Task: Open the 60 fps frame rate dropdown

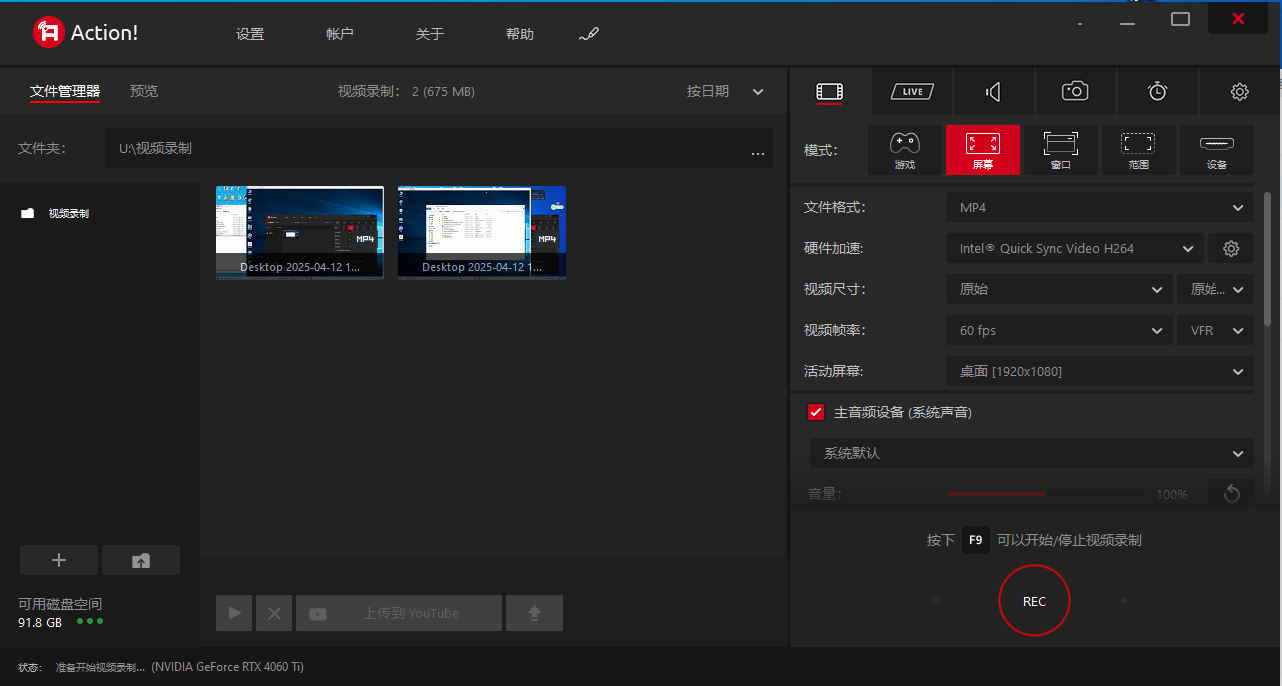Action: tap(1059, 330)
